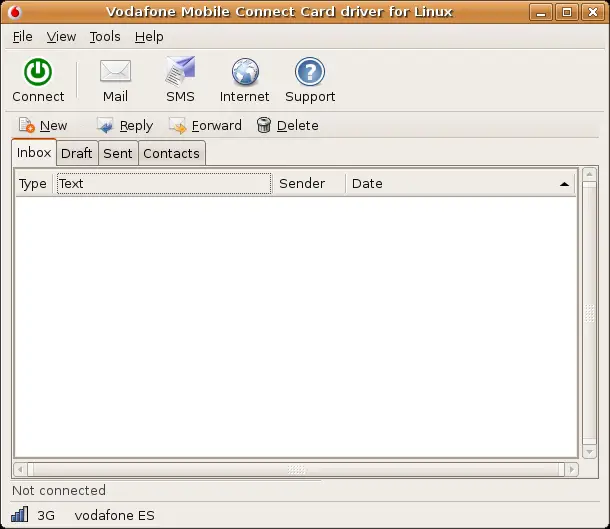Open the Tools menu
Image resolution: width=610 pixels, height=529 pixels.
click(105, 37)
